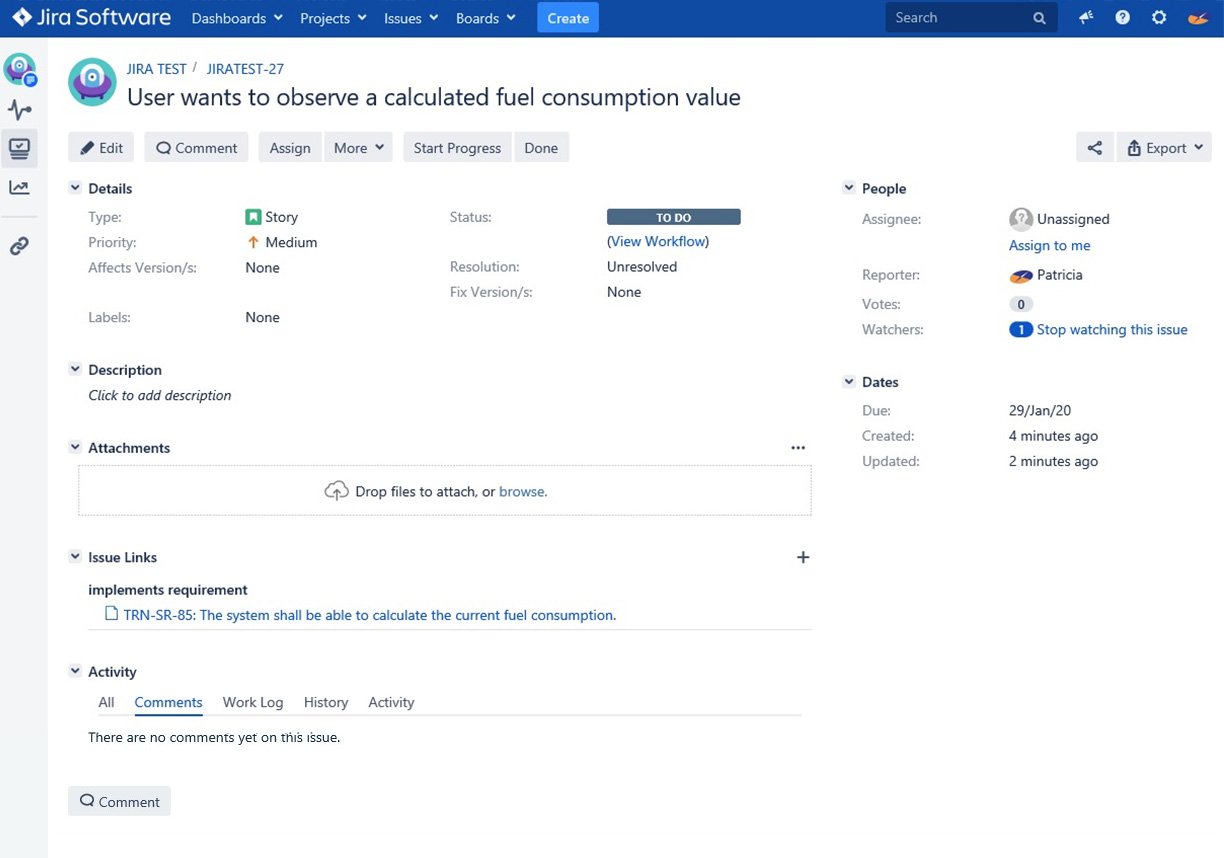Open the Issues menu

pyautogui.click(x=409, y=17)
